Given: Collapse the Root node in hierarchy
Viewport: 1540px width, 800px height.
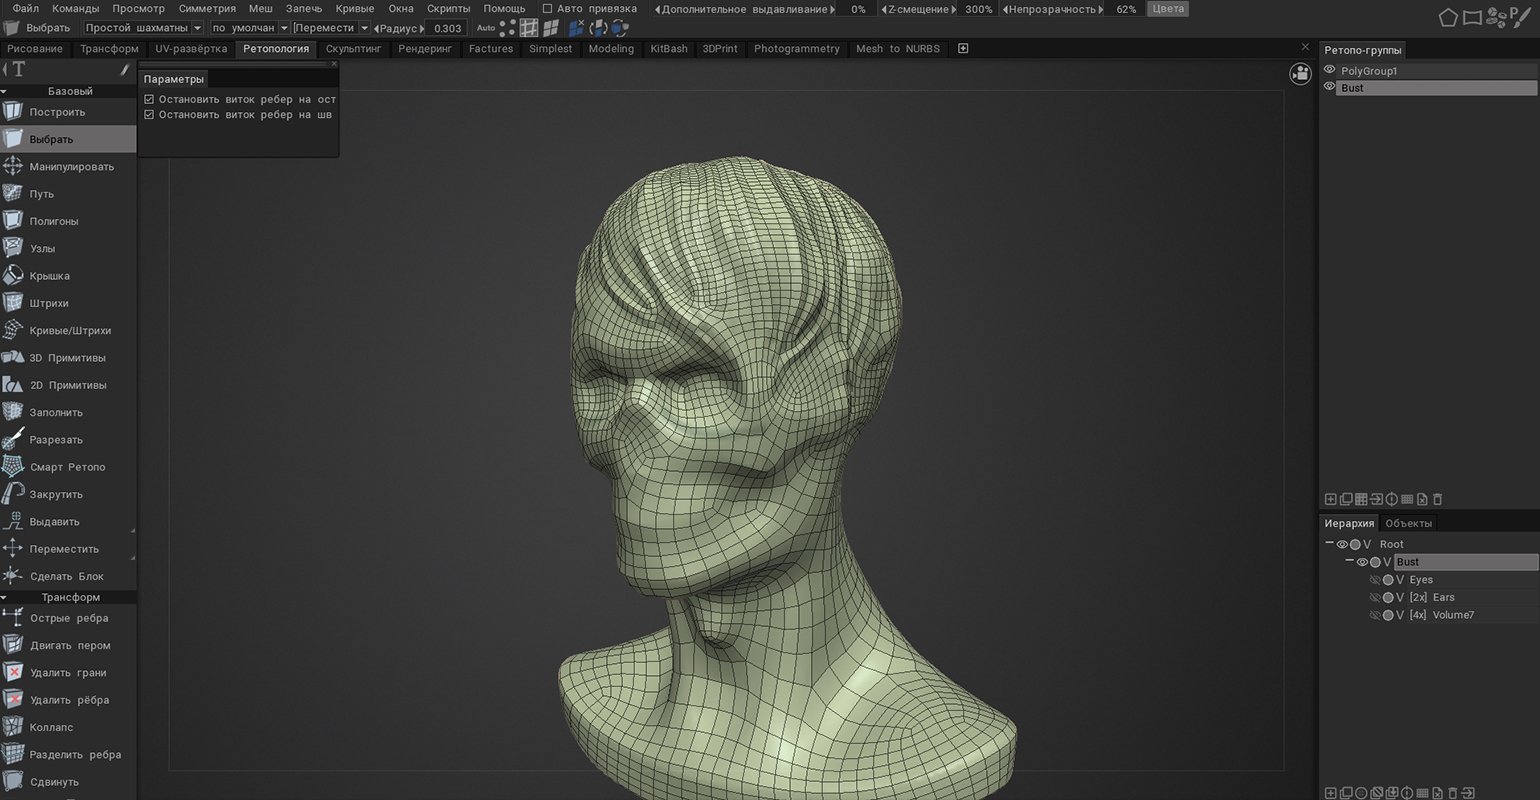Looking at the screenshot, I should click(1329, 544).
